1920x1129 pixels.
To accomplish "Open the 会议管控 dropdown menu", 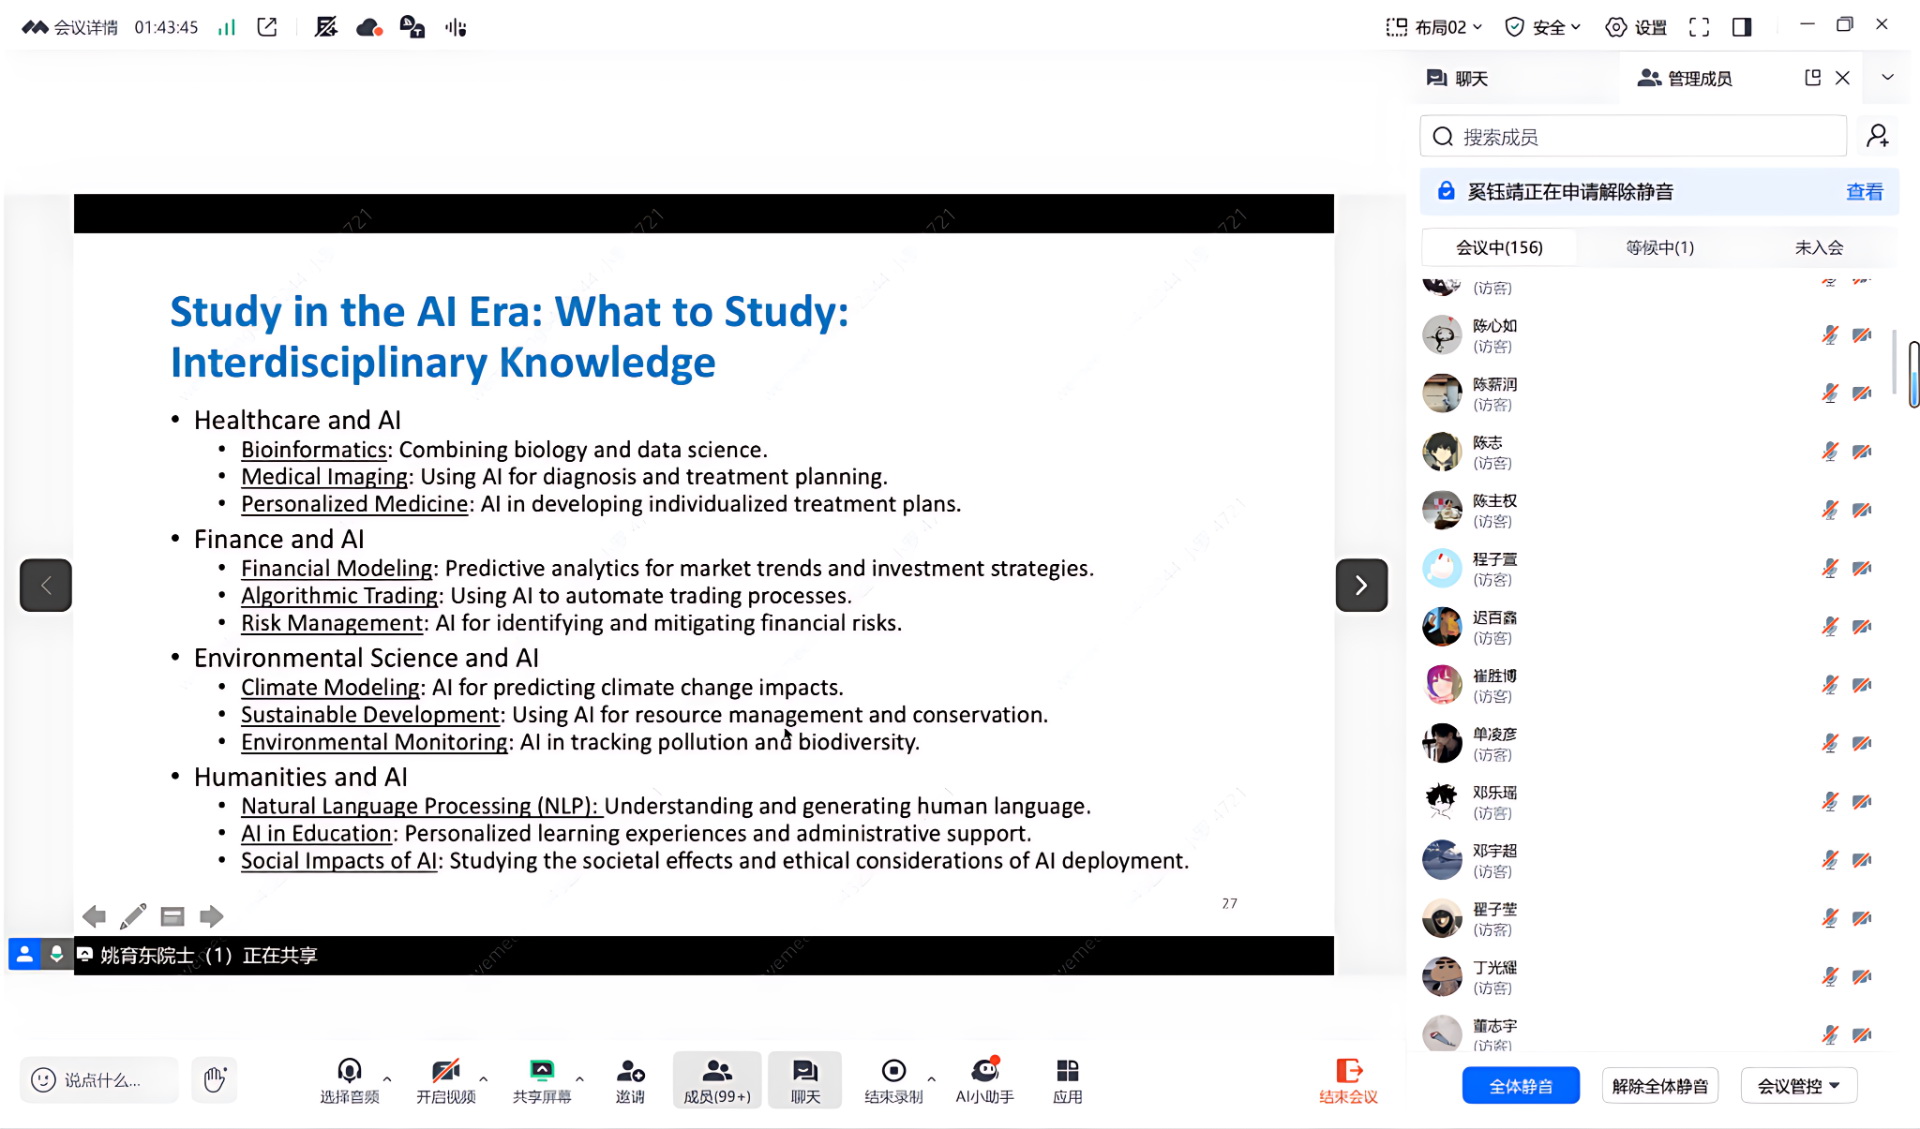I will point(1798,1086).
